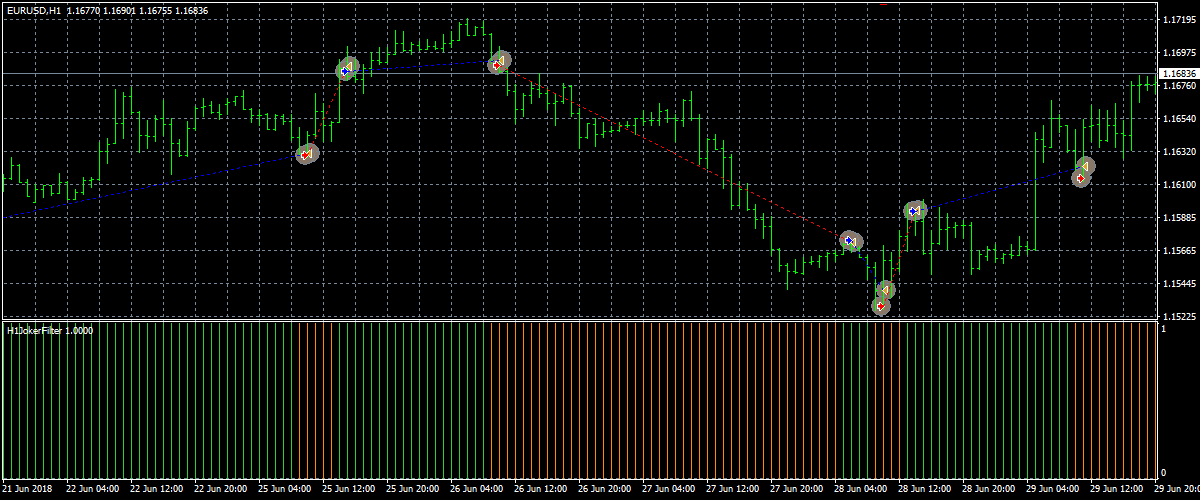Select the blue arrow marker near 28 Jun 12:00
Viewport: 1200px width, 500px height.
[912, 211]
